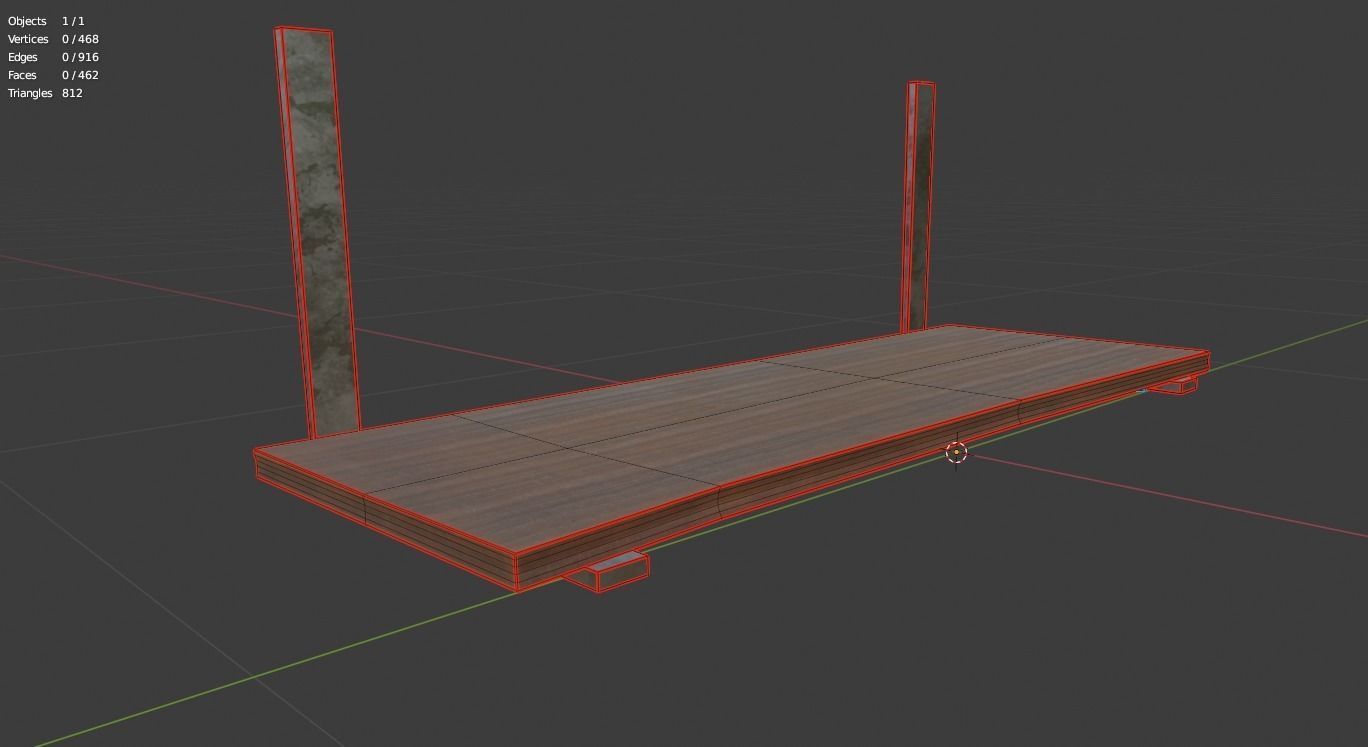Viewport: 1368px width, 747px height.
Task: Click the front support block under the platform
Action: coord(606,572)
